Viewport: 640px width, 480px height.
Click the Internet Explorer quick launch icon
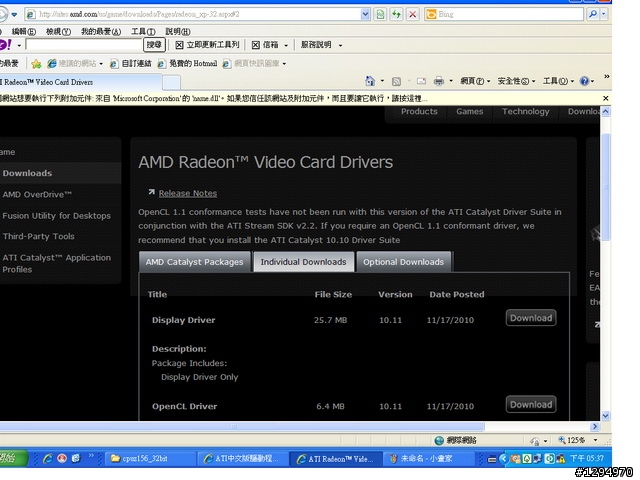coord(48,458)
